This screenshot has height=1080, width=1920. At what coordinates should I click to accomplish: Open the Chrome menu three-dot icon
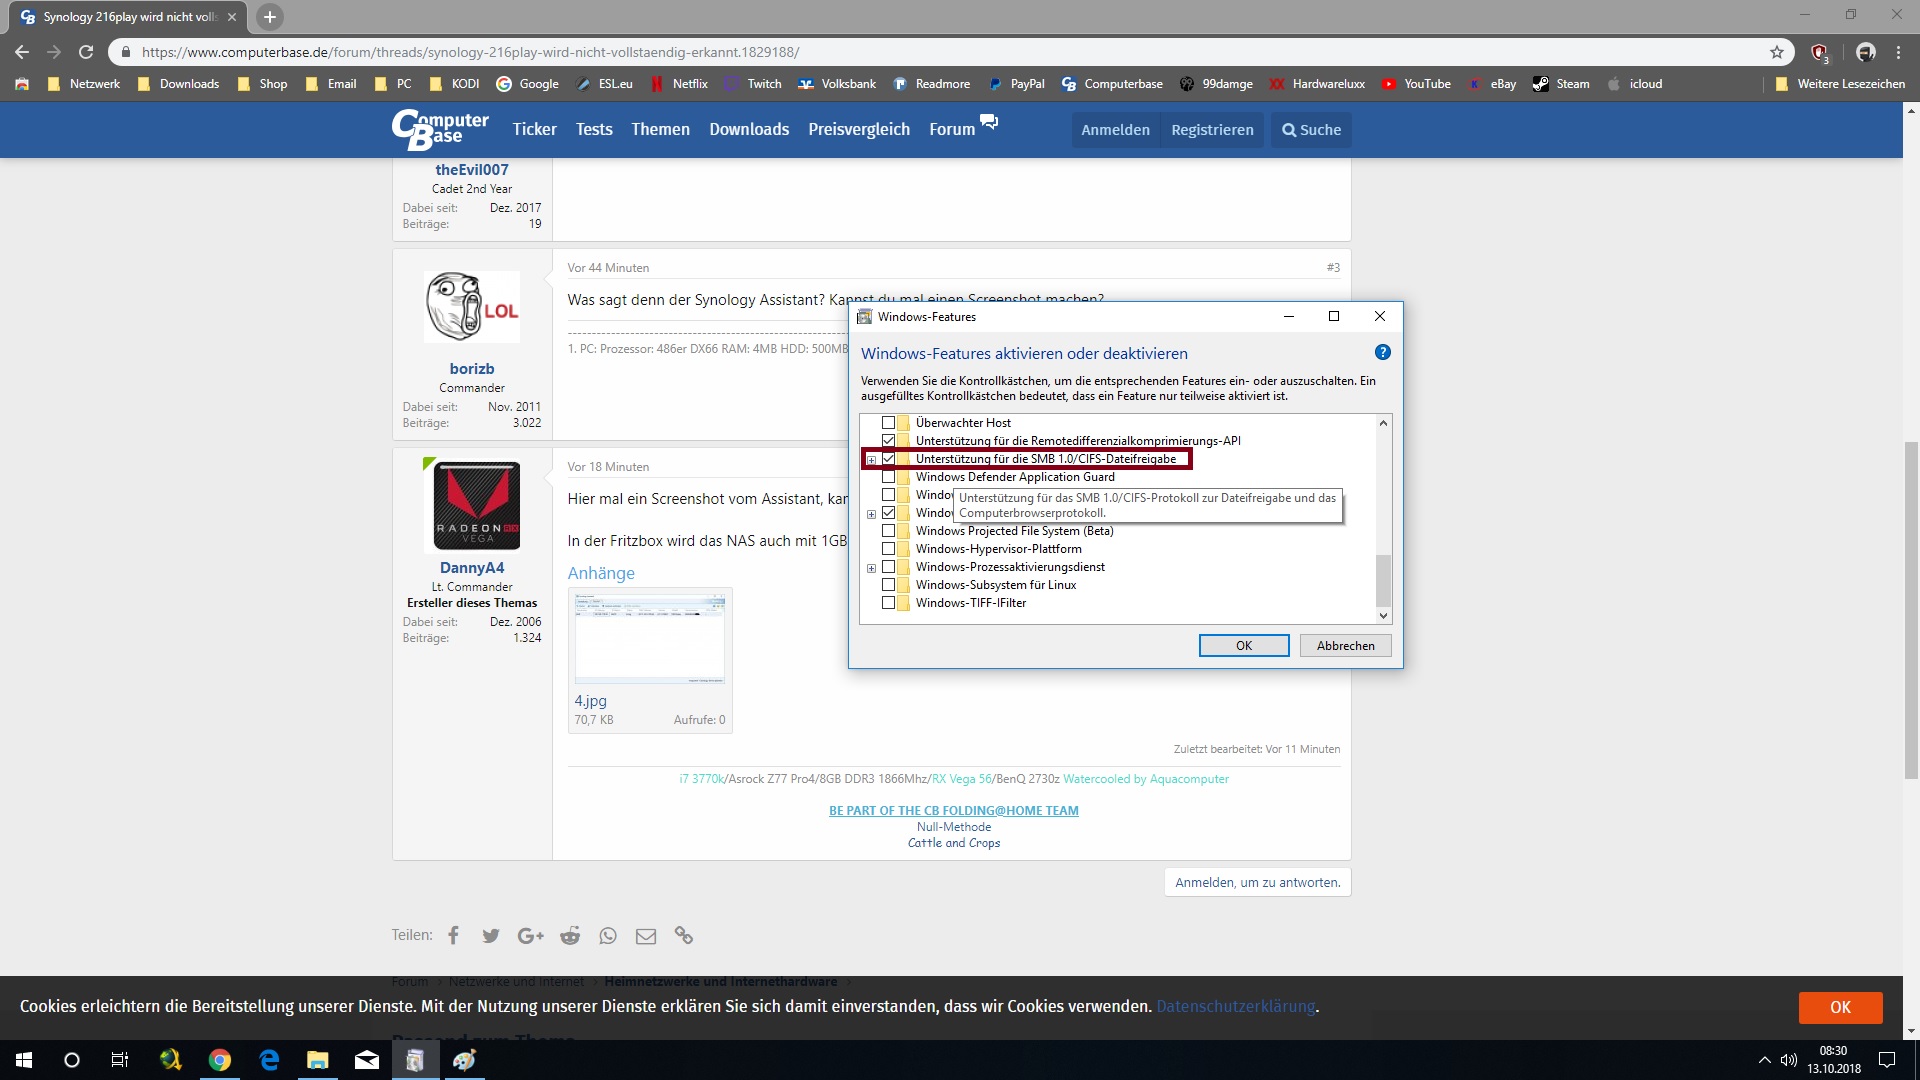tap(1898, 52)
